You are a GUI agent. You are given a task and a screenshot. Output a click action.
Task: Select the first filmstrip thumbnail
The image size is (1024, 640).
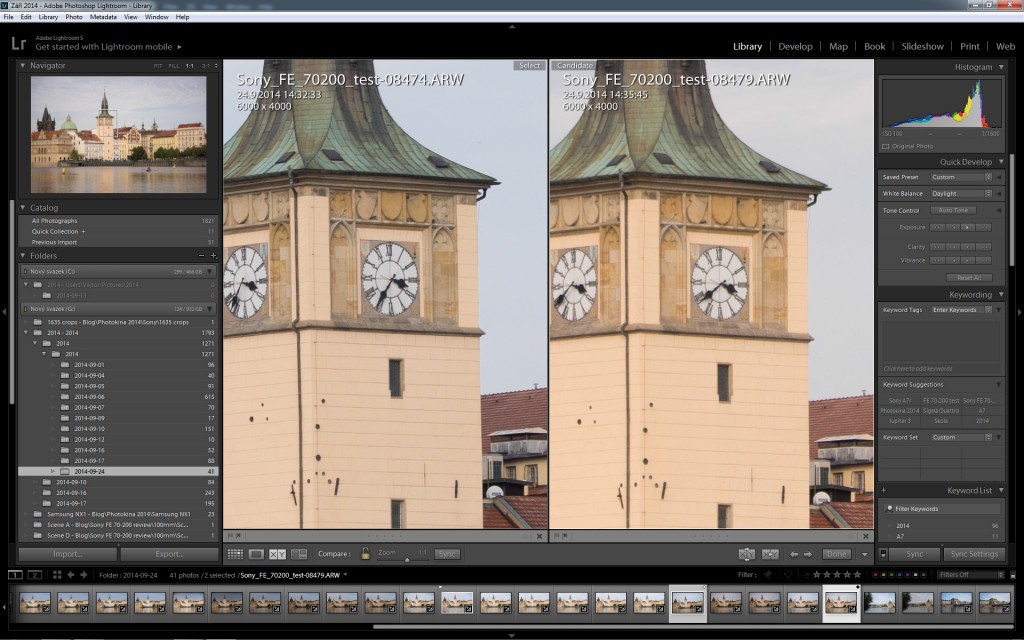click(x=35, y=602)
